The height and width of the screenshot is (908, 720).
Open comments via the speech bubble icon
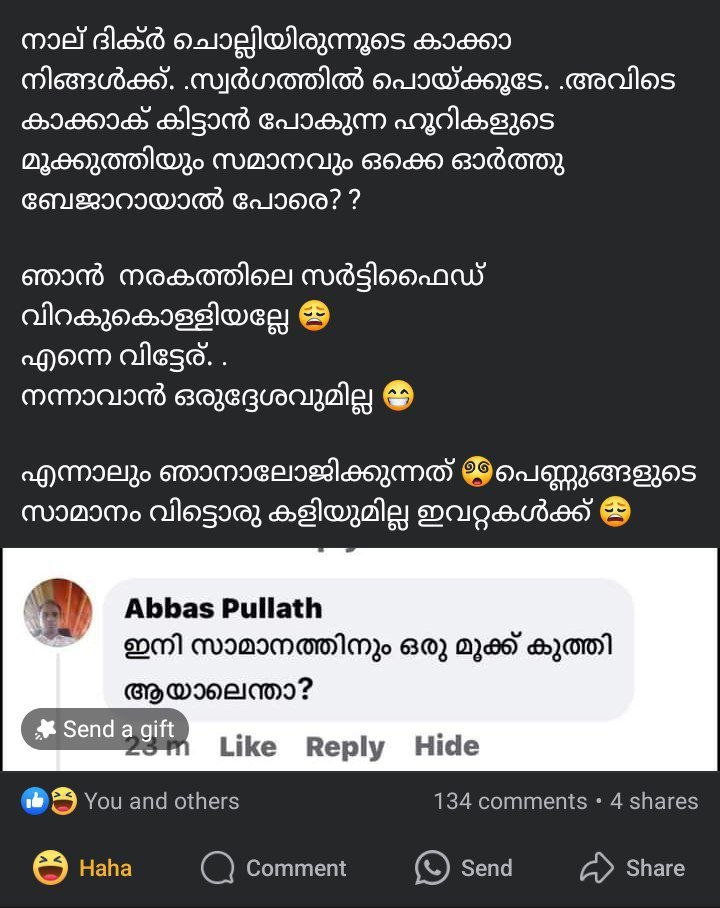pos(217,868)
